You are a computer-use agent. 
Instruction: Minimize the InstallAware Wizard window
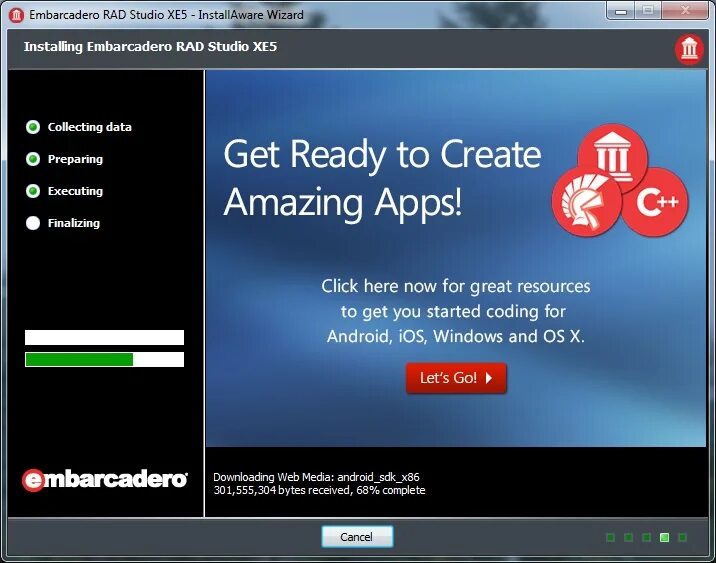(621, 11)
